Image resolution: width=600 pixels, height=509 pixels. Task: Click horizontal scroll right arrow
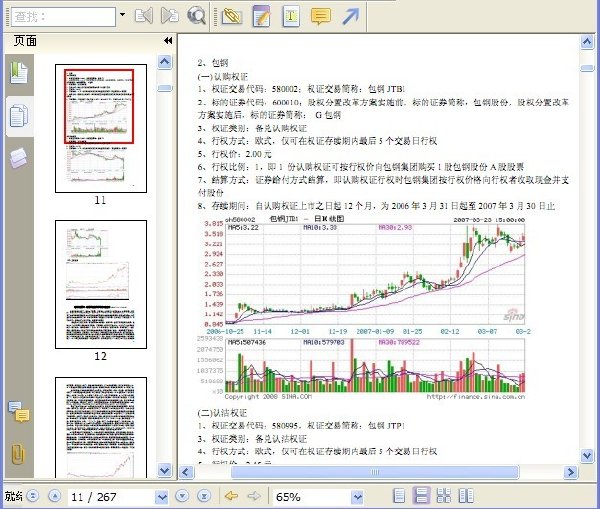pyautogui.click(x=571, y=472)
